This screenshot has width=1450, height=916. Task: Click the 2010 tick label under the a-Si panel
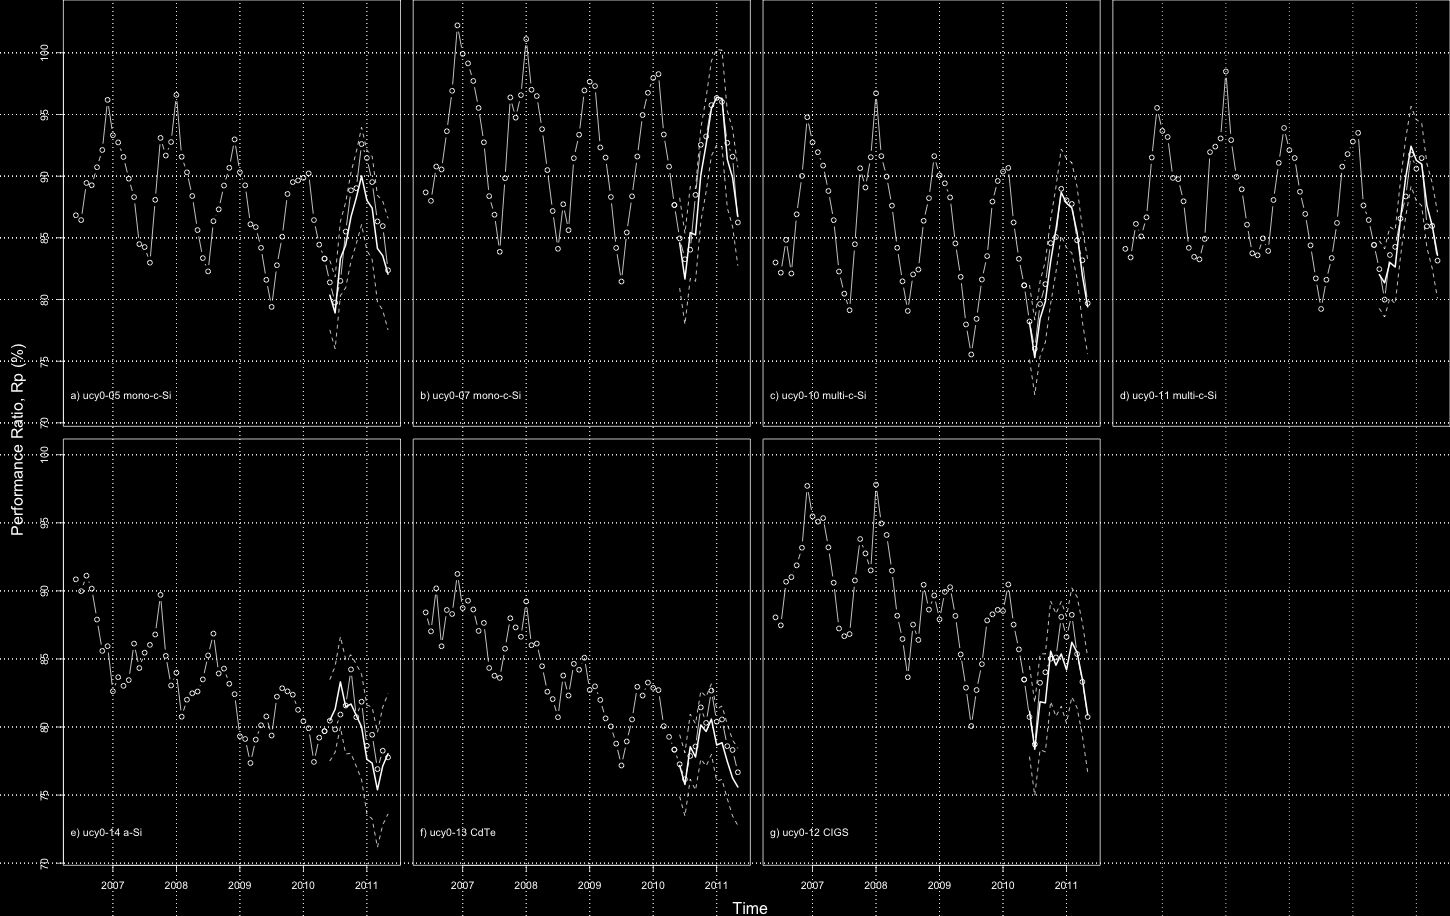303,886
